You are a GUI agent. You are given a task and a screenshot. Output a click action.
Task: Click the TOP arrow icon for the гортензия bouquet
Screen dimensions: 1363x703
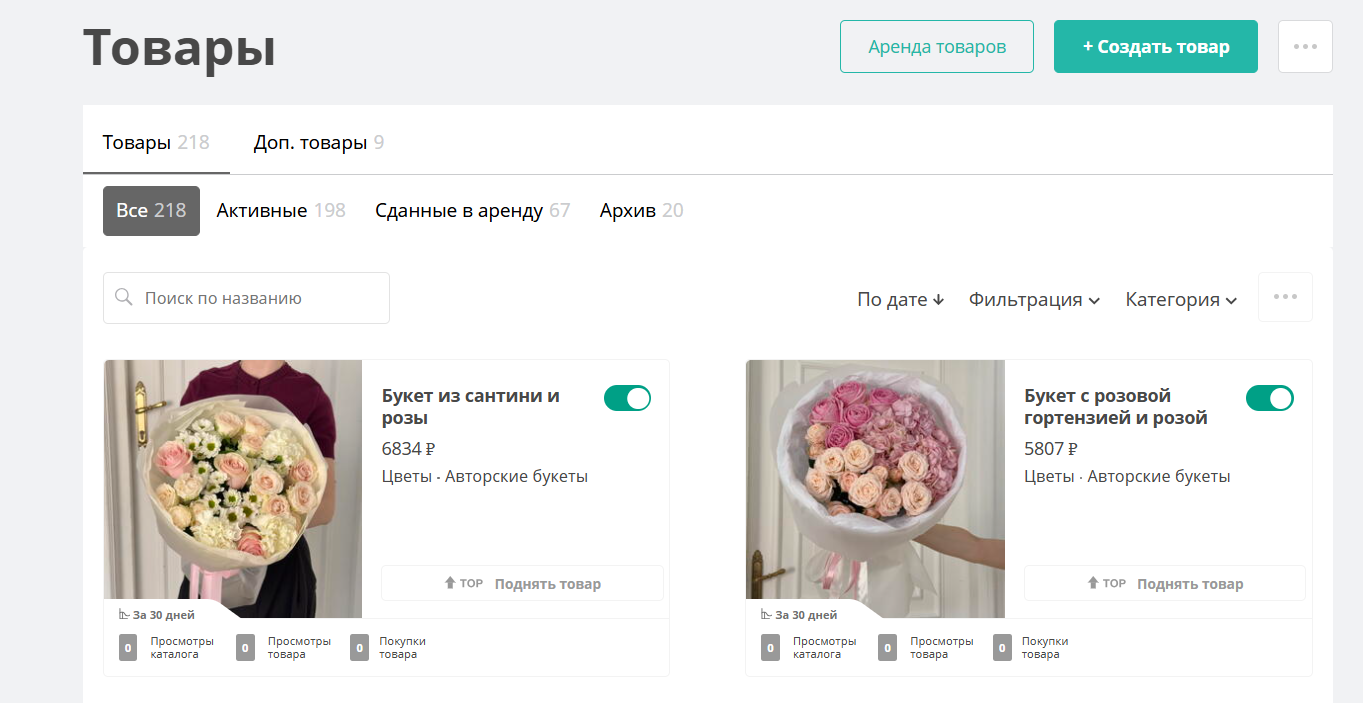[x=1093, y=583]
